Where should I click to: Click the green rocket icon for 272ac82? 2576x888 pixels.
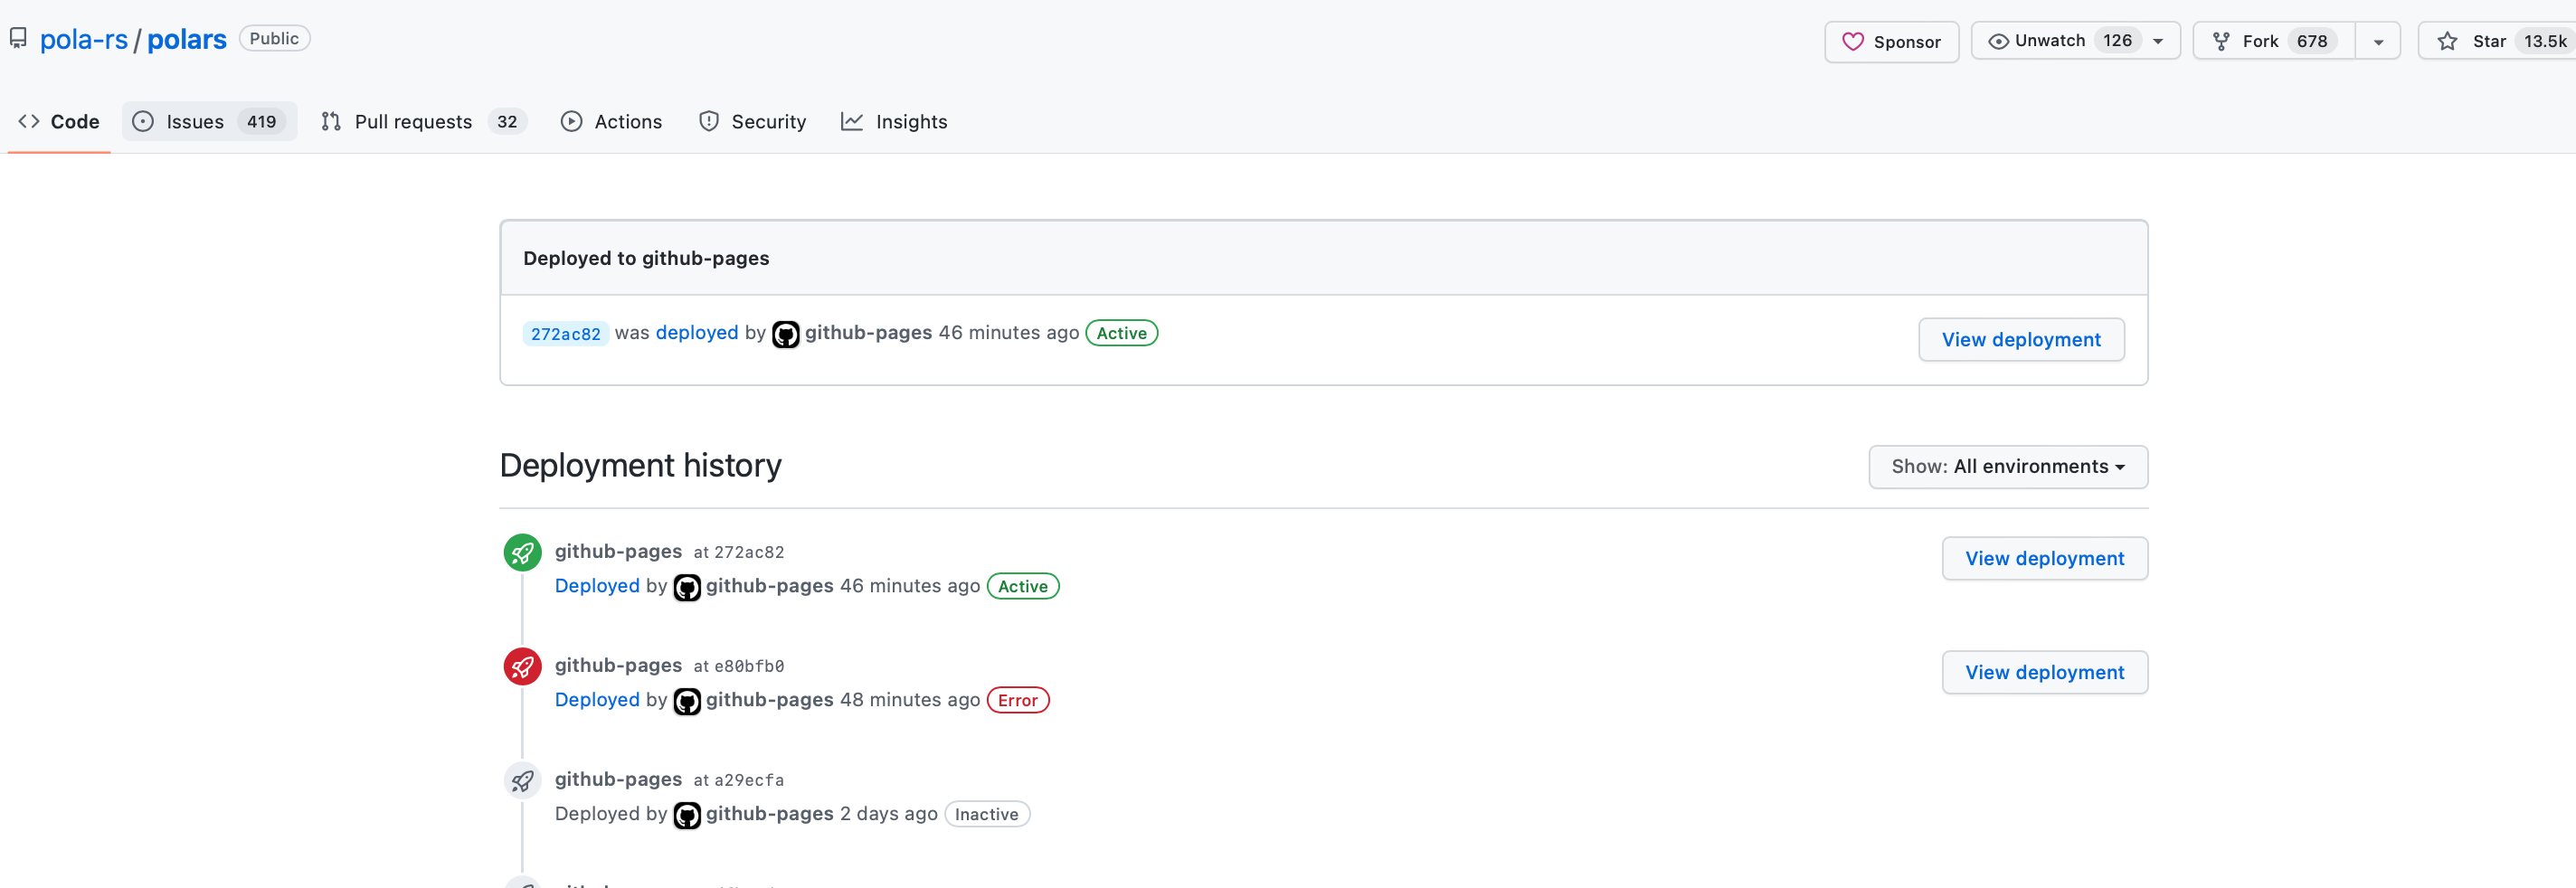[x=522, y=552]
